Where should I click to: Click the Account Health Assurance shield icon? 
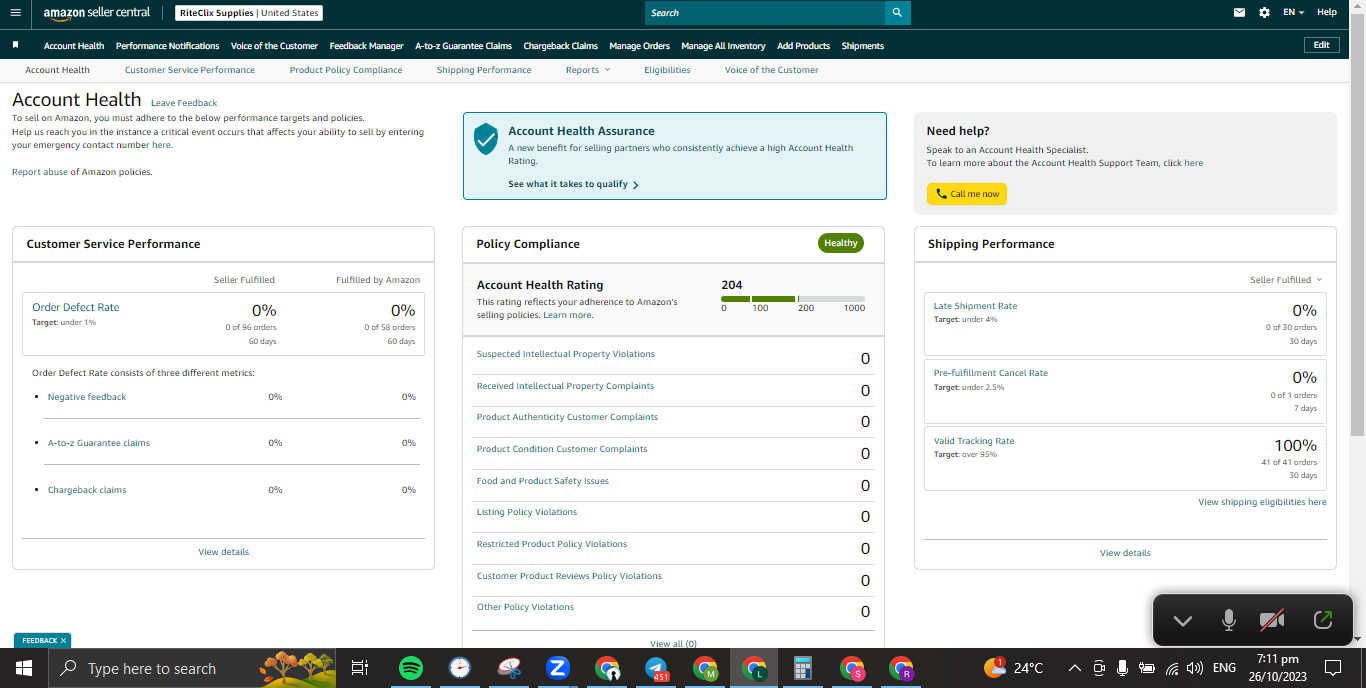(486, 139)
